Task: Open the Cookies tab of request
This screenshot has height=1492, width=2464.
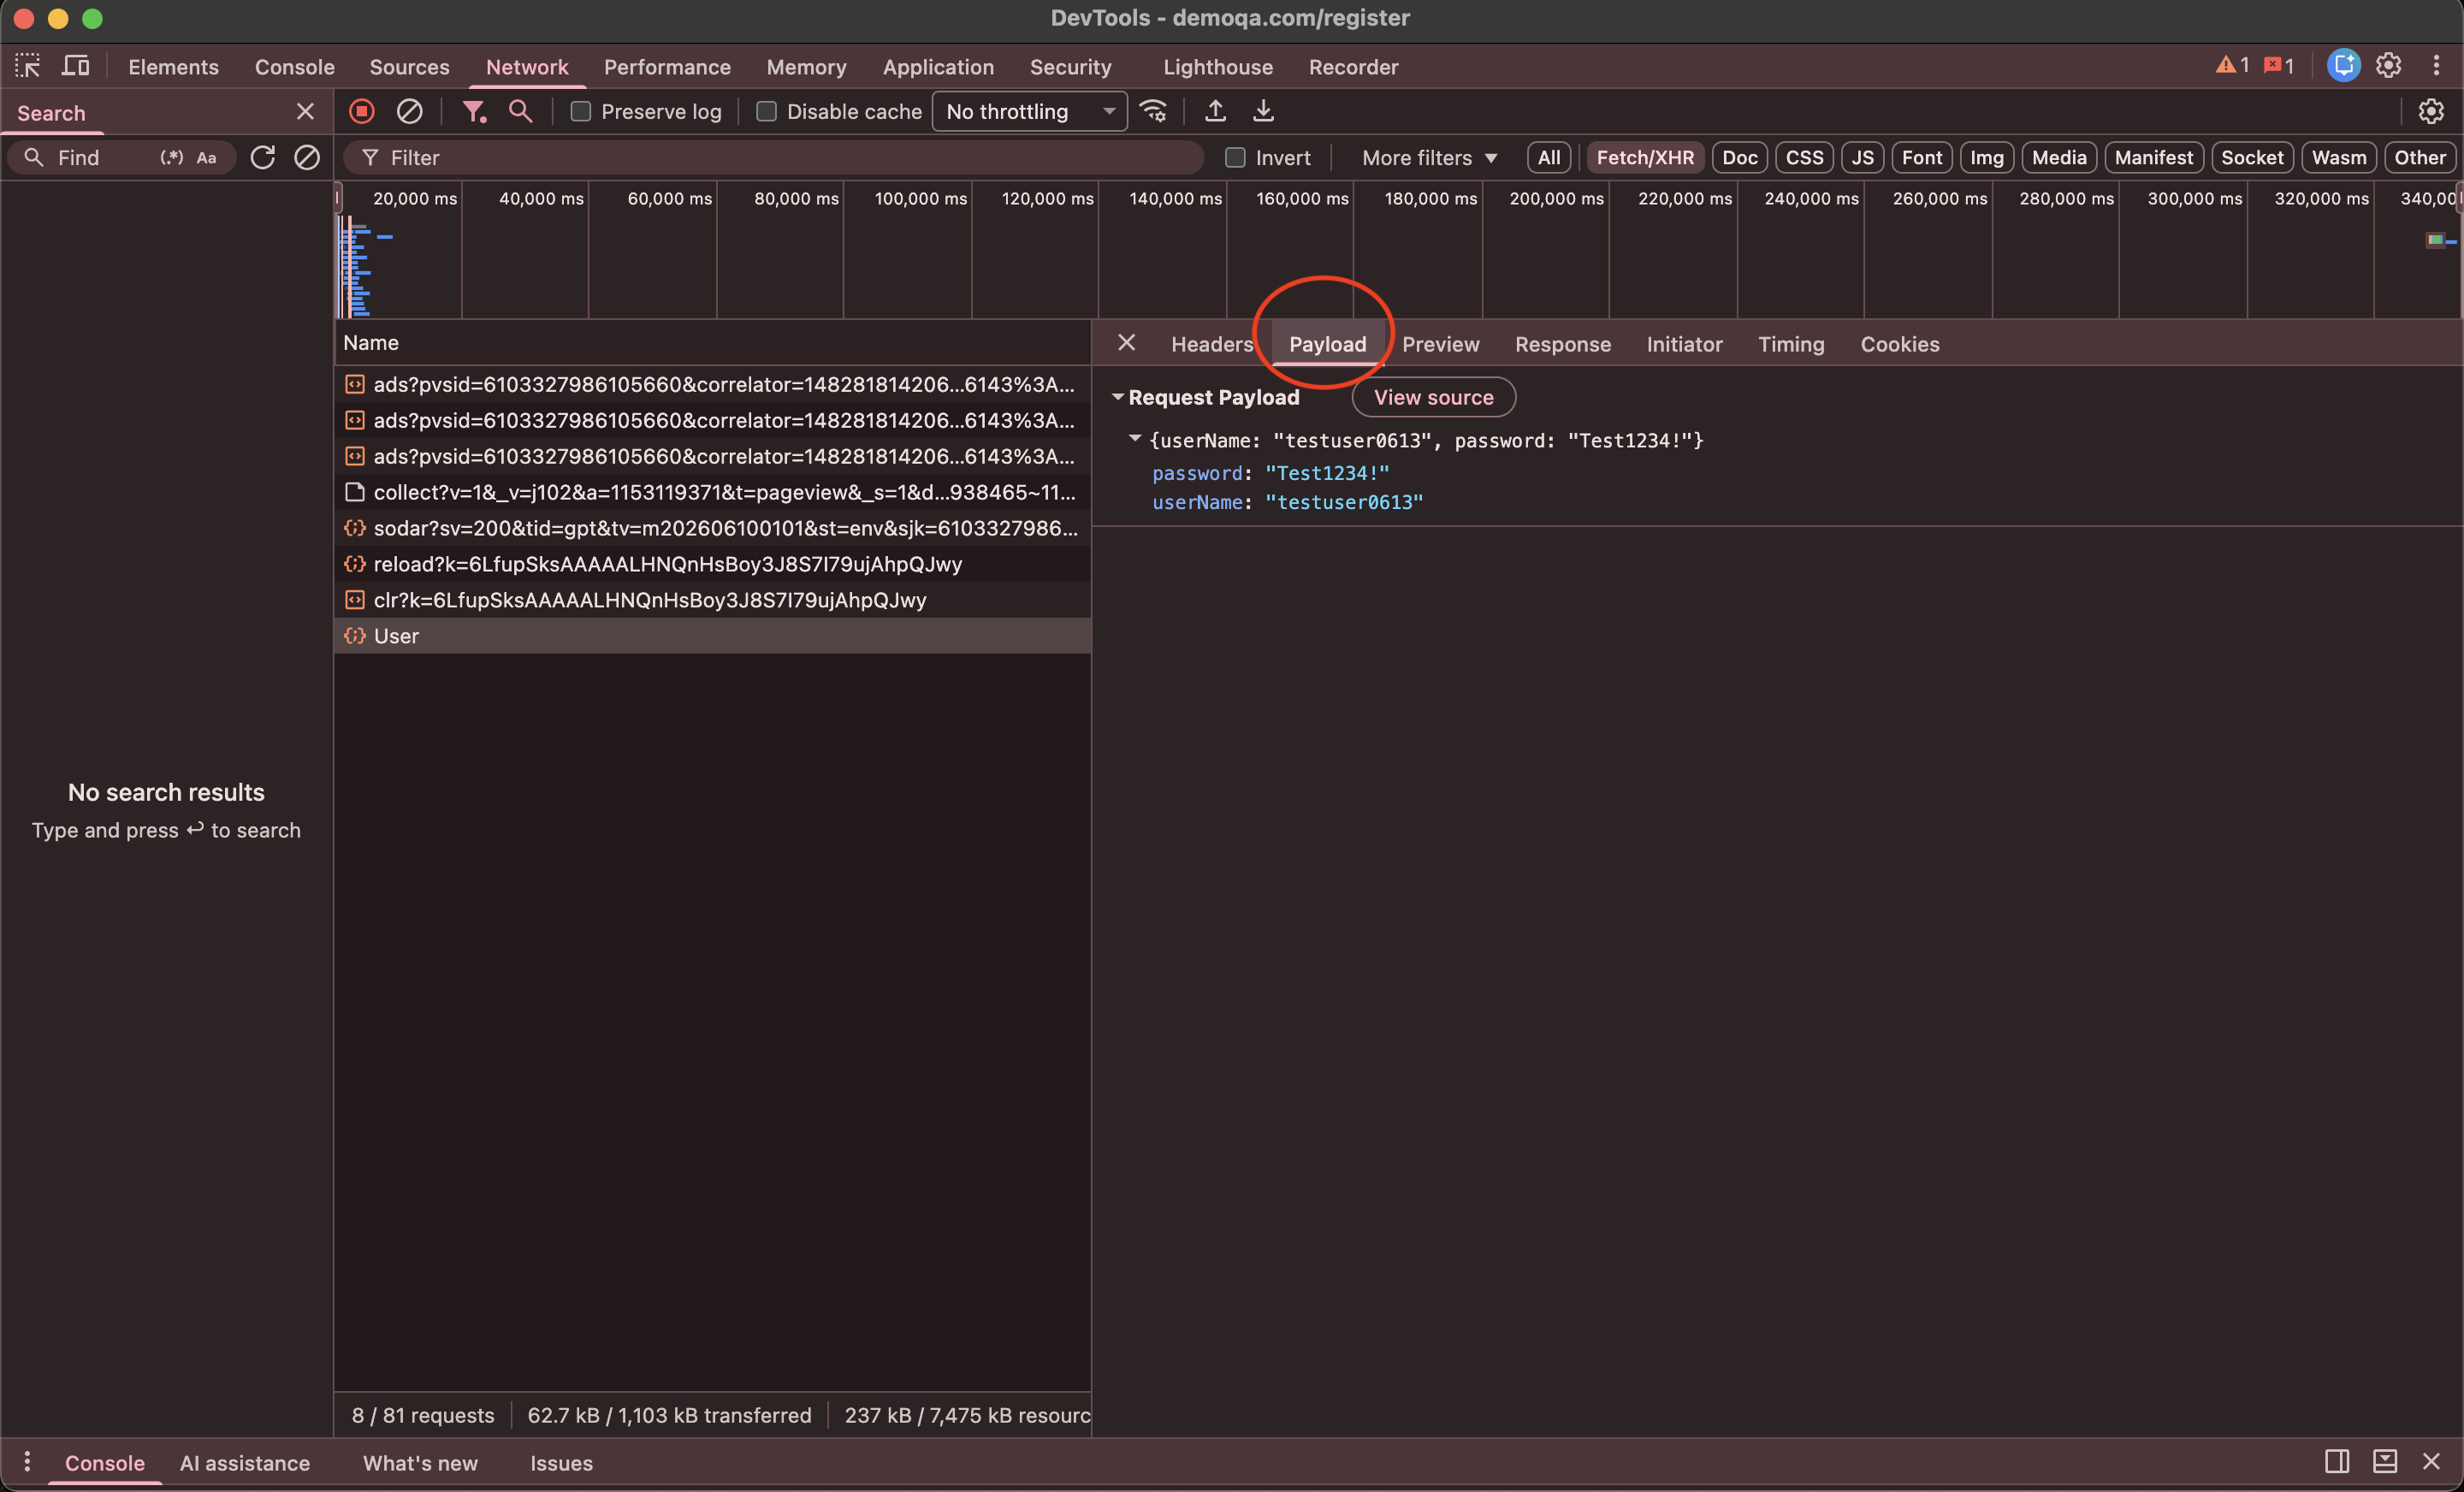Action: click(x=1899, y=343)
